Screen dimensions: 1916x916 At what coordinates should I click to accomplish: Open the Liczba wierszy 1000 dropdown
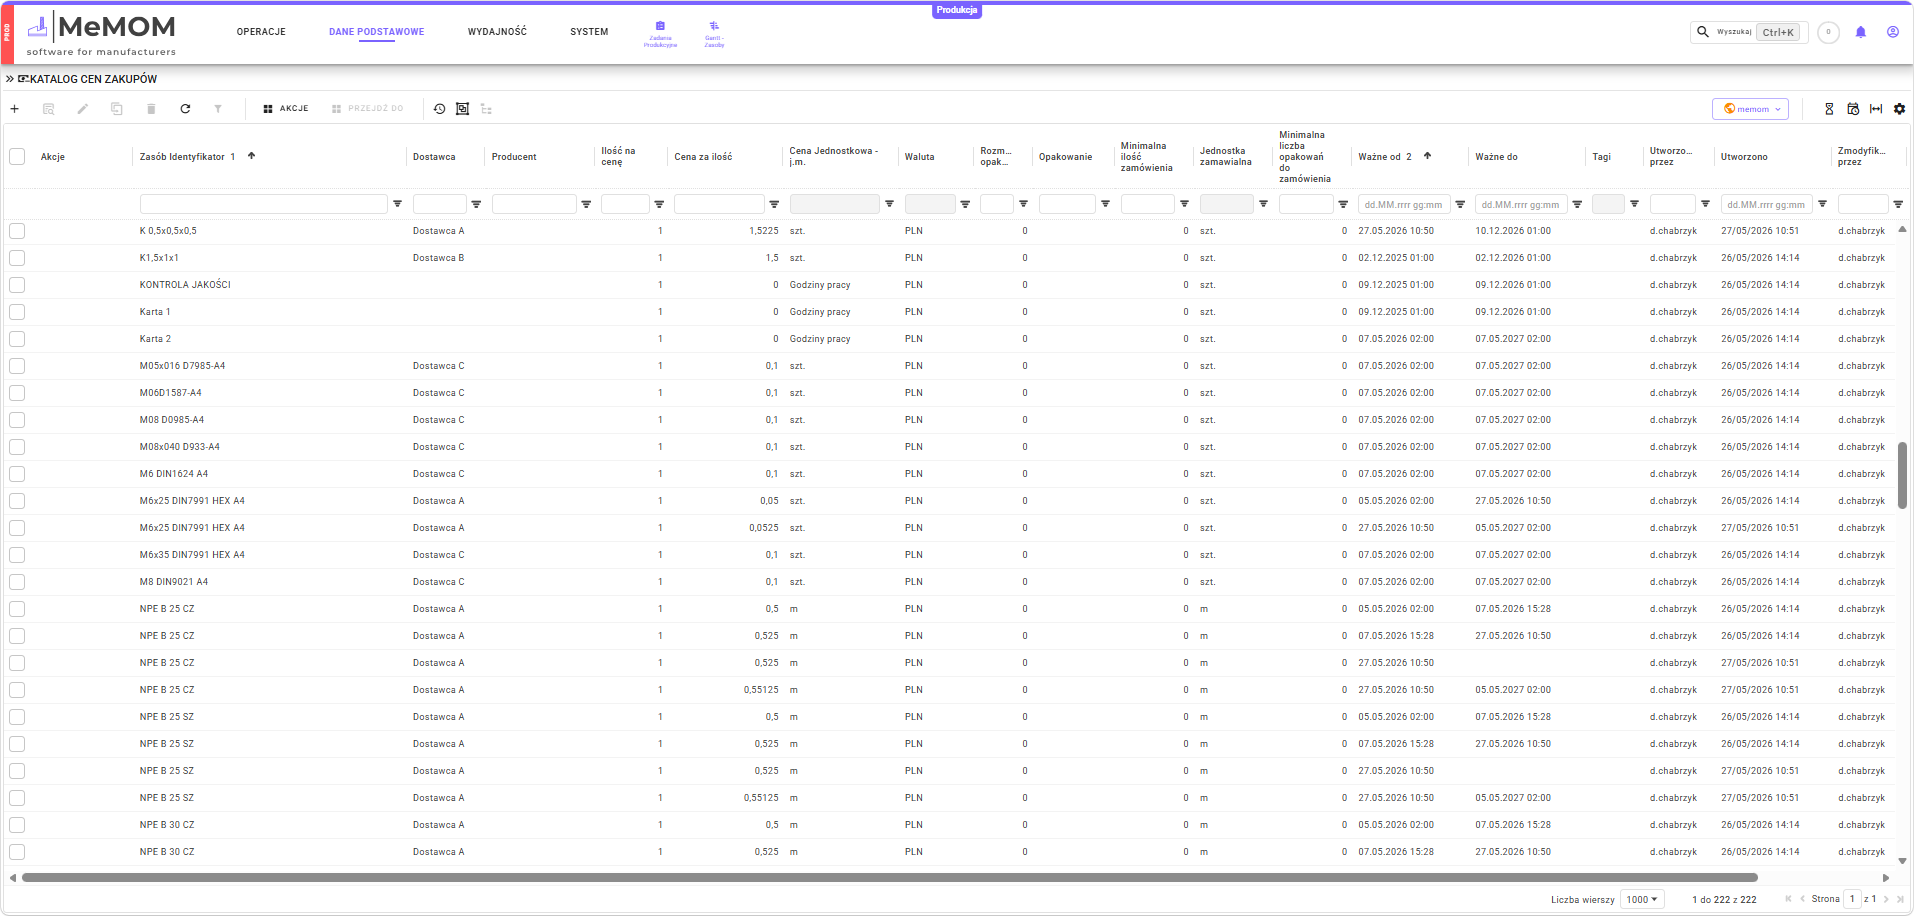(x=1643, y=899)
